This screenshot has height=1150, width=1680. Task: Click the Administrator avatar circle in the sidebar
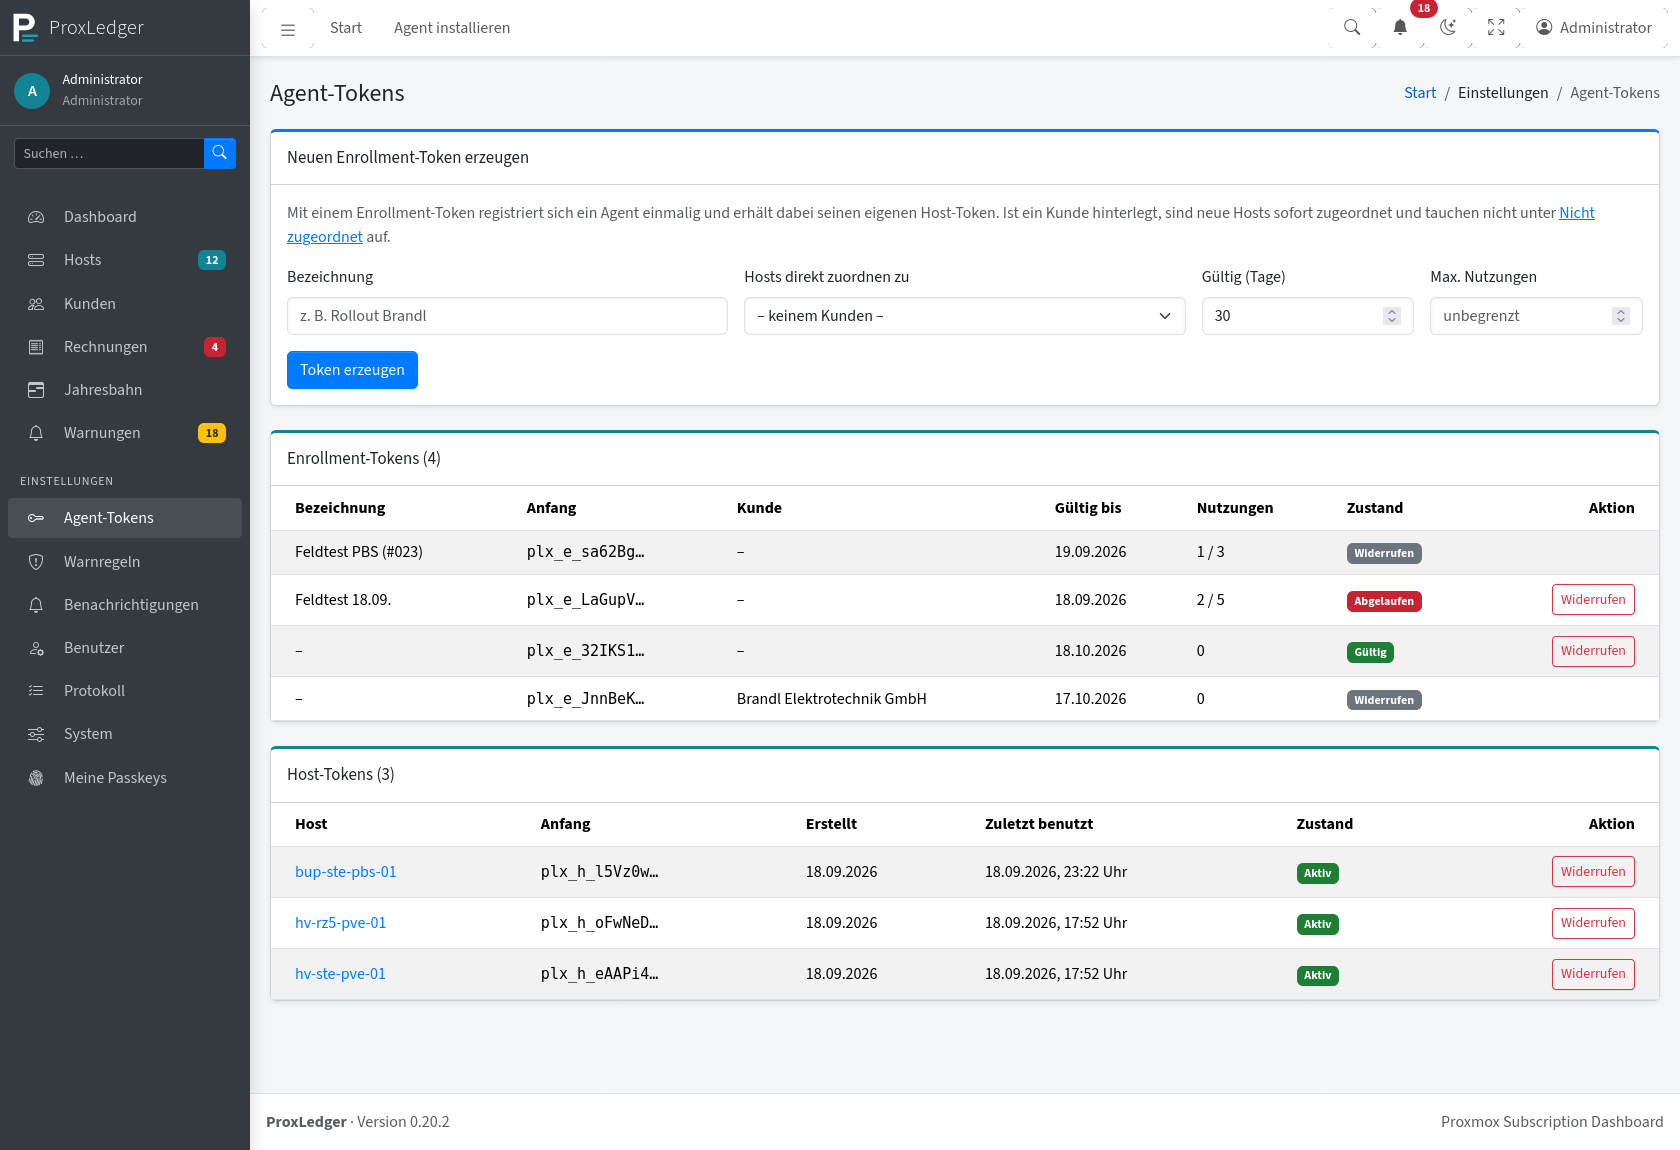tap(32, 90)
